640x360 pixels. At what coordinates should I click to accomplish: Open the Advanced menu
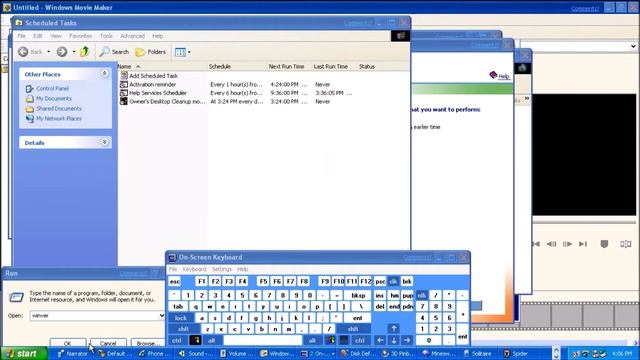point(132,36)
